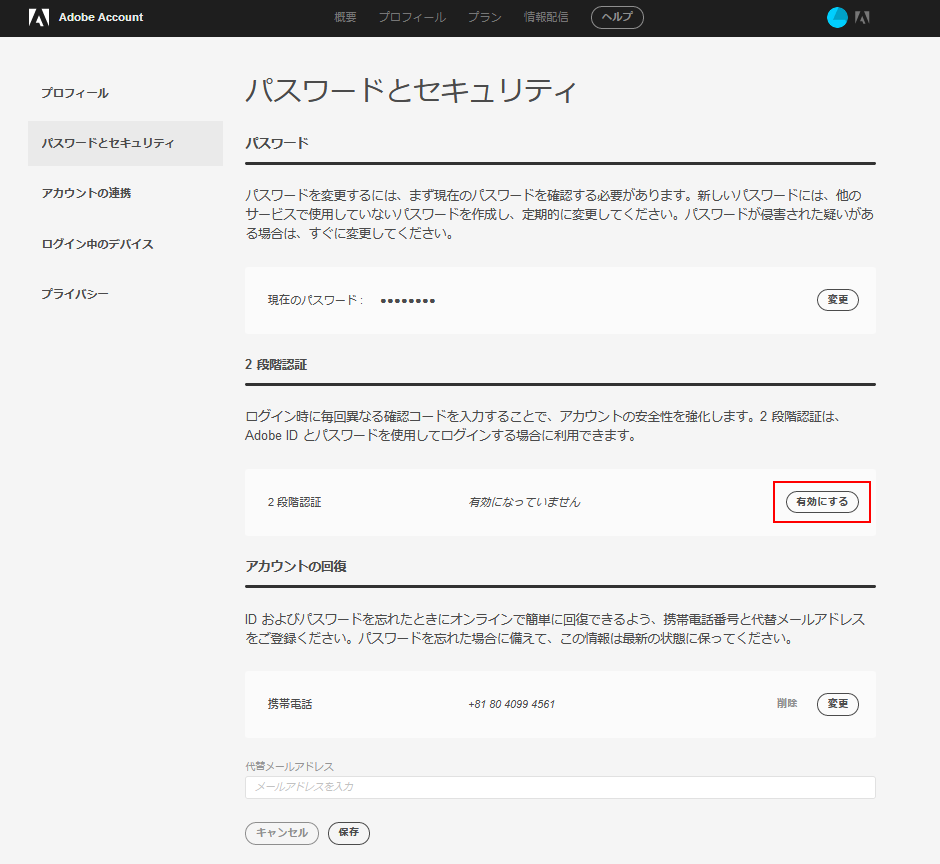Viewport: 940px width, 864px height.
Task: Click the 現在のパスワード label
Action: [x=315, y=300]
